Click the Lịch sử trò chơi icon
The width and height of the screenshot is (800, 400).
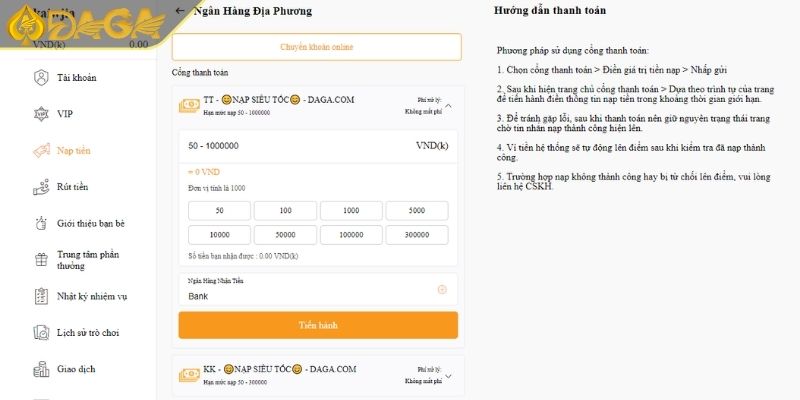[40, 332]
